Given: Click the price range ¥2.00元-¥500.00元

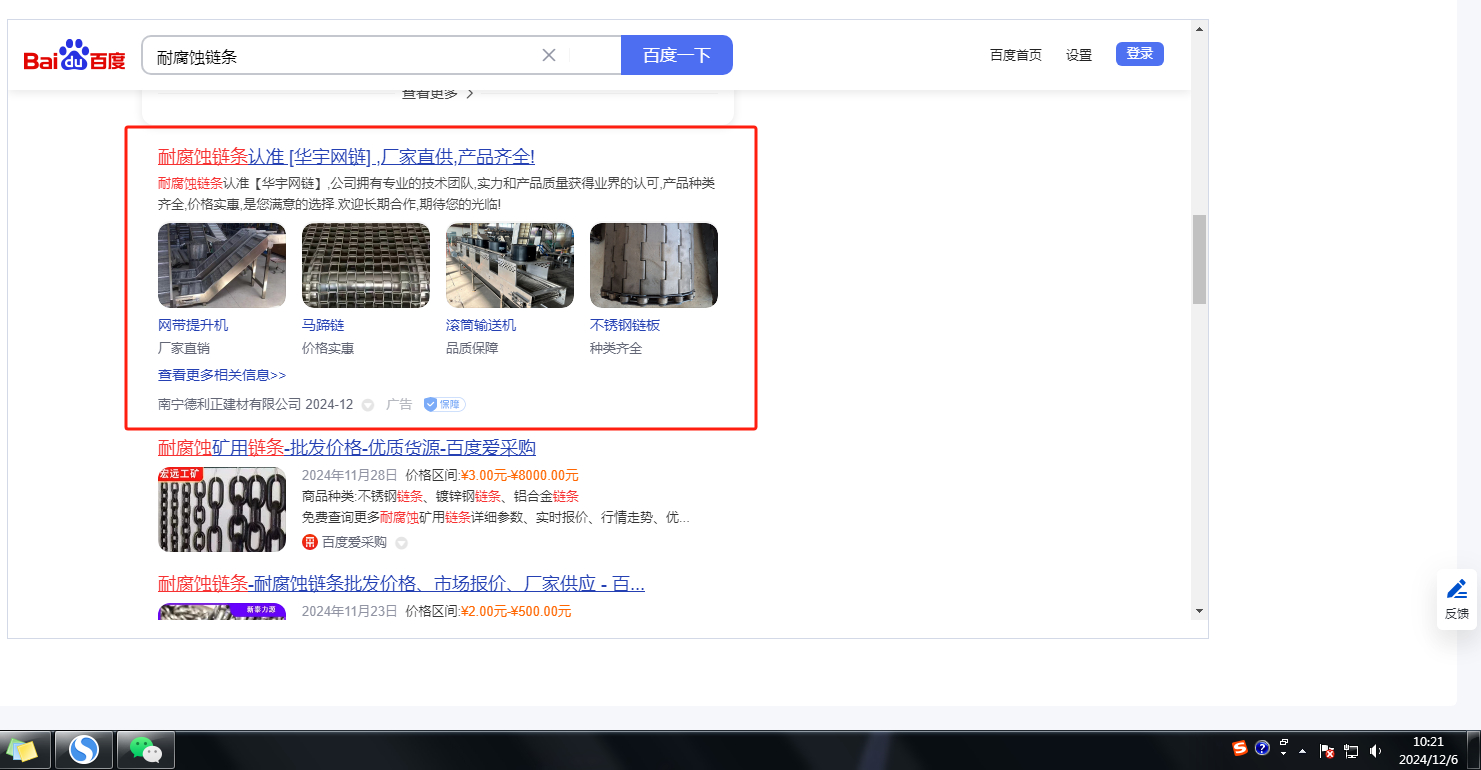Looking at the screenshot, I should (x=516, y=611).
